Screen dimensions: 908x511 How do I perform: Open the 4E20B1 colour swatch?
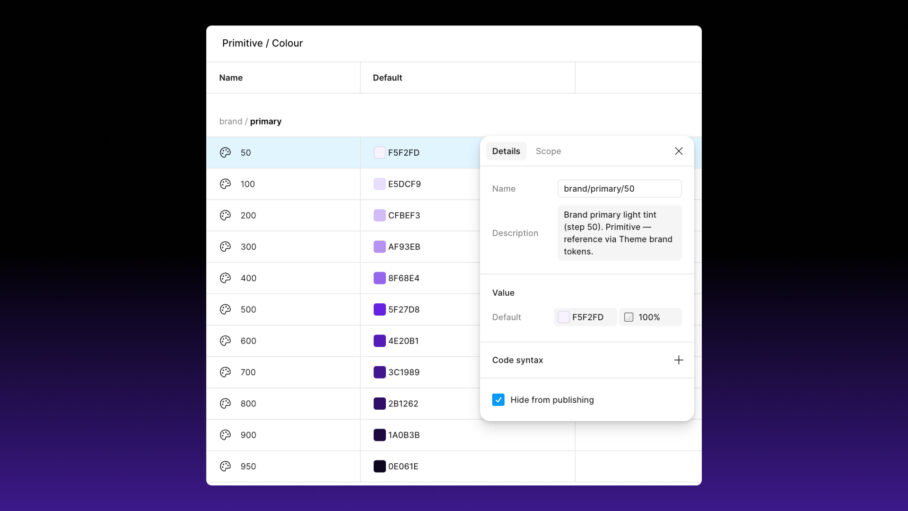click(379, 341)
